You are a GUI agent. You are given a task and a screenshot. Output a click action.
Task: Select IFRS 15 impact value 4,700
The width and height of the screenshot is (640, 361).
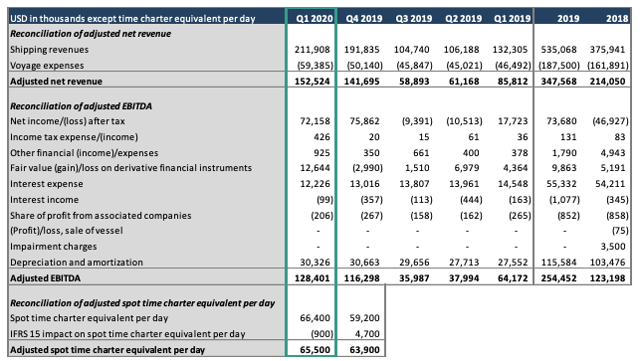coord(367,334)
